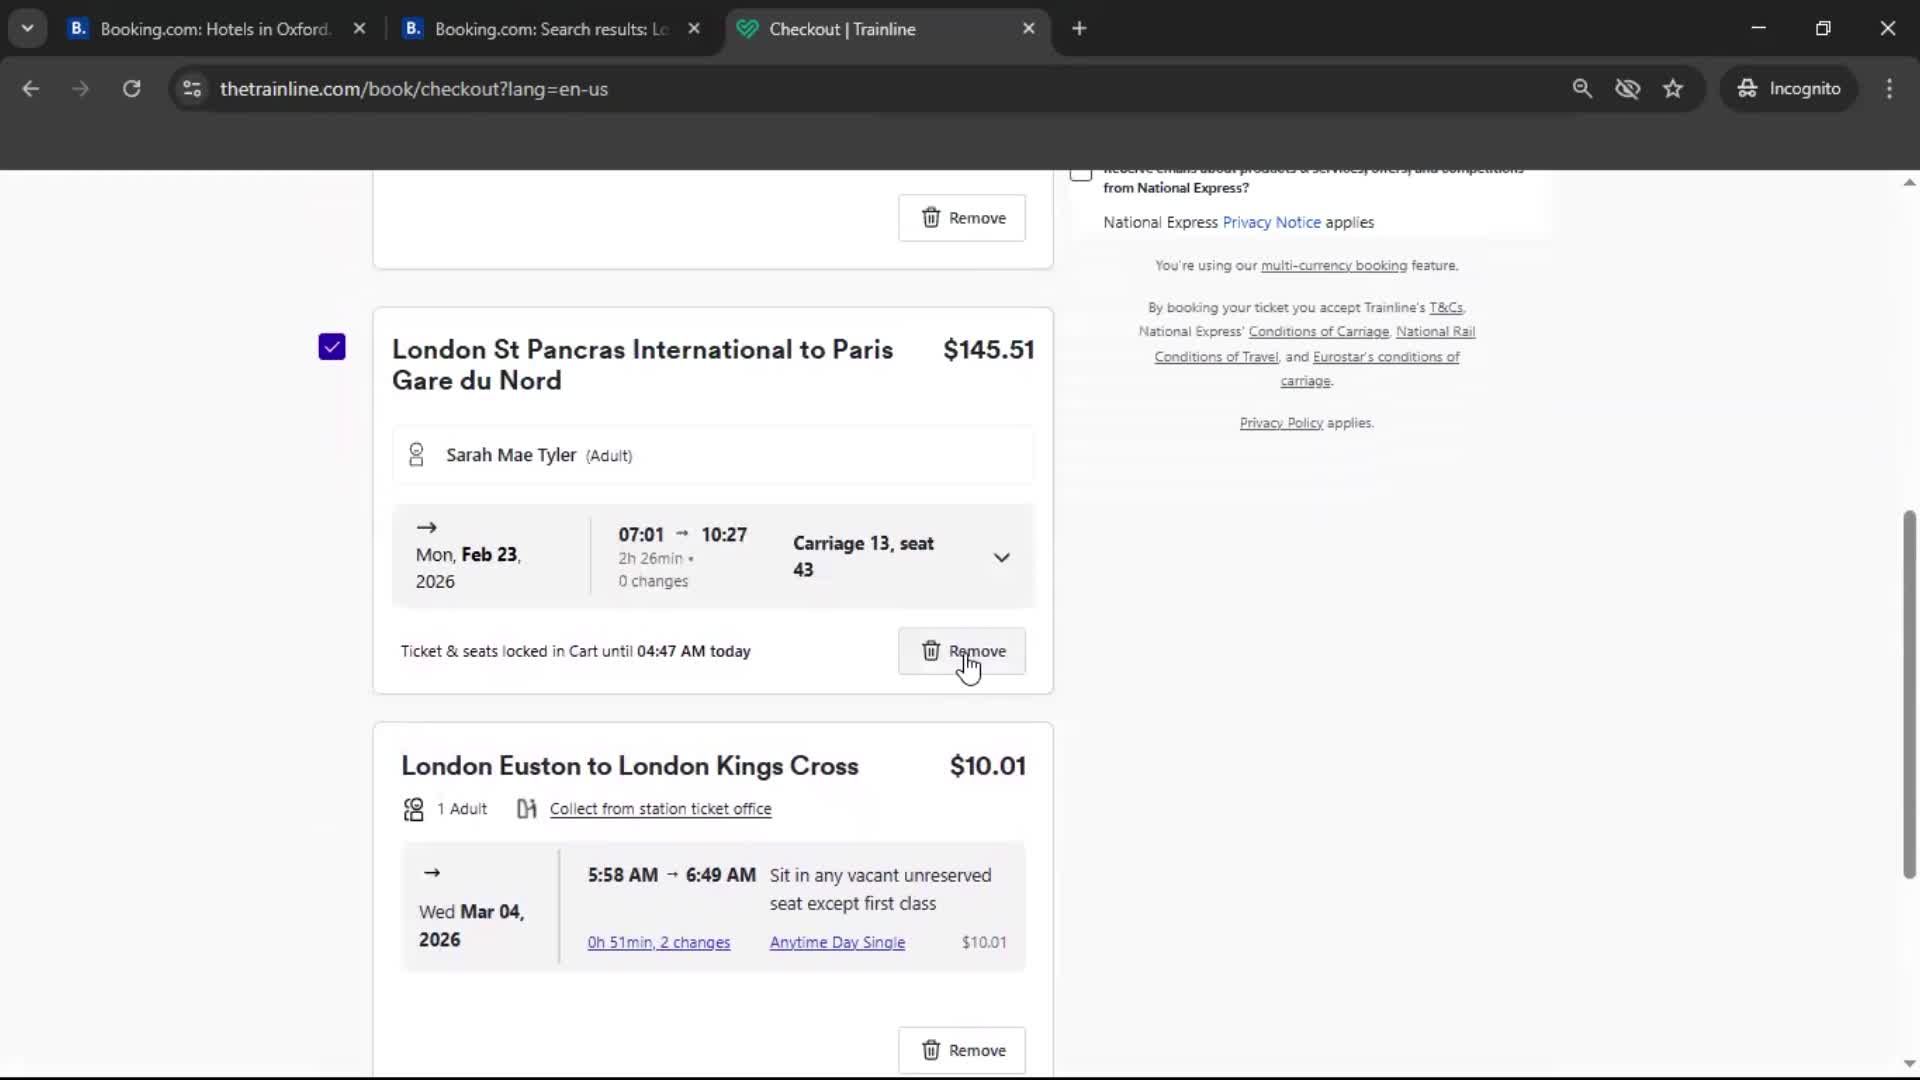Viewport: 1920px width, 1080px height.
Task: Open the tab search dropdown arrow
Action: [27, 28]
